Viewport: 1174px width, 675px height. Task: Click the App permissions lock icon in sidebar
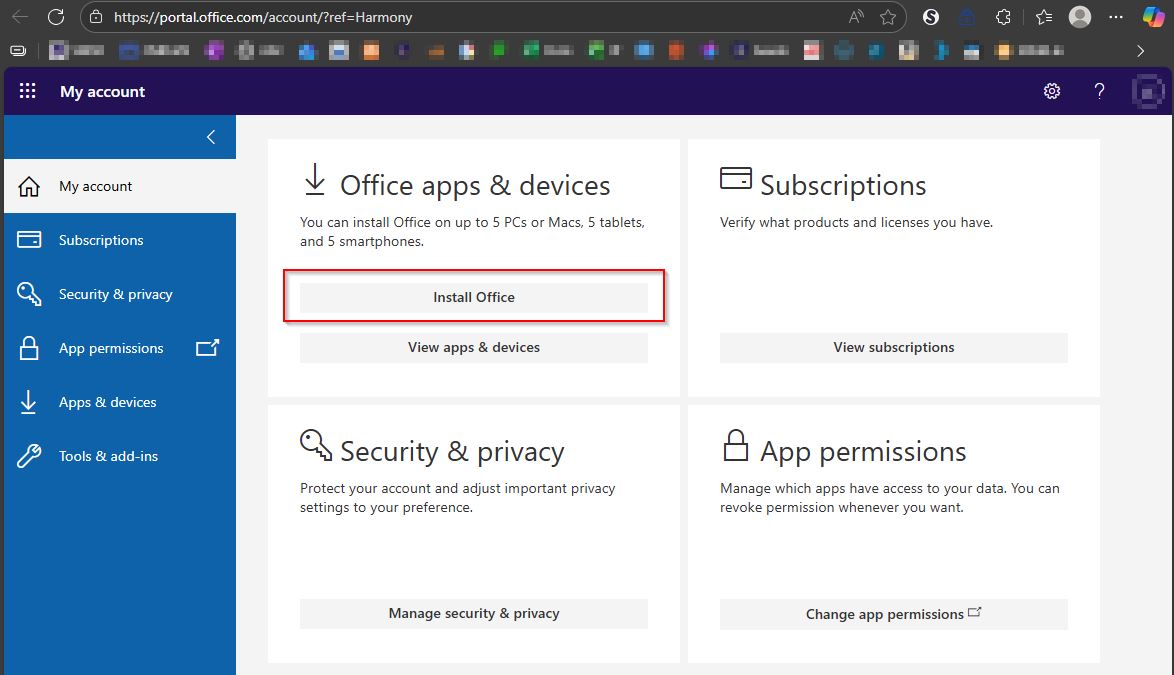(29, 348)
